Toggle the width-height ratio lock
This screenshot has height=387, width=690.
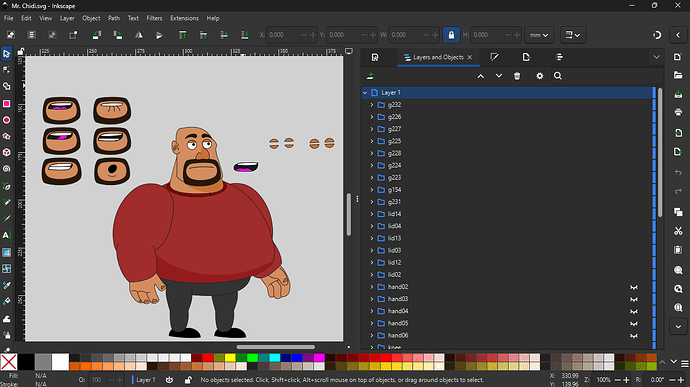click(451, 35)
